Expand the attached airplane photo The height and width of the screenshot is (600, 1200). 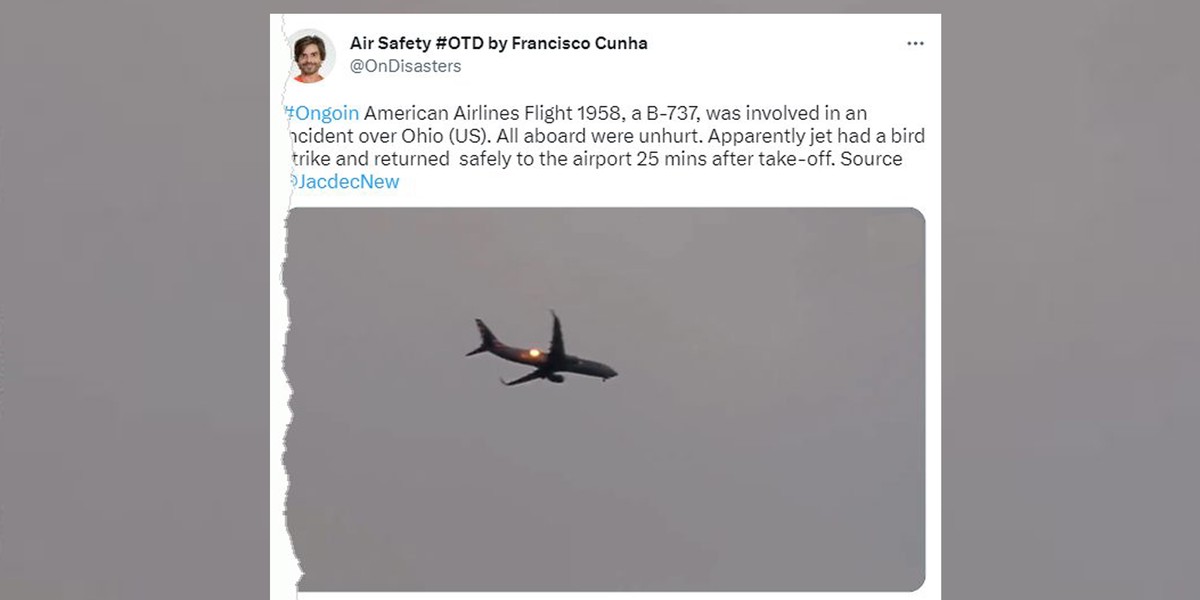[605, 398]
